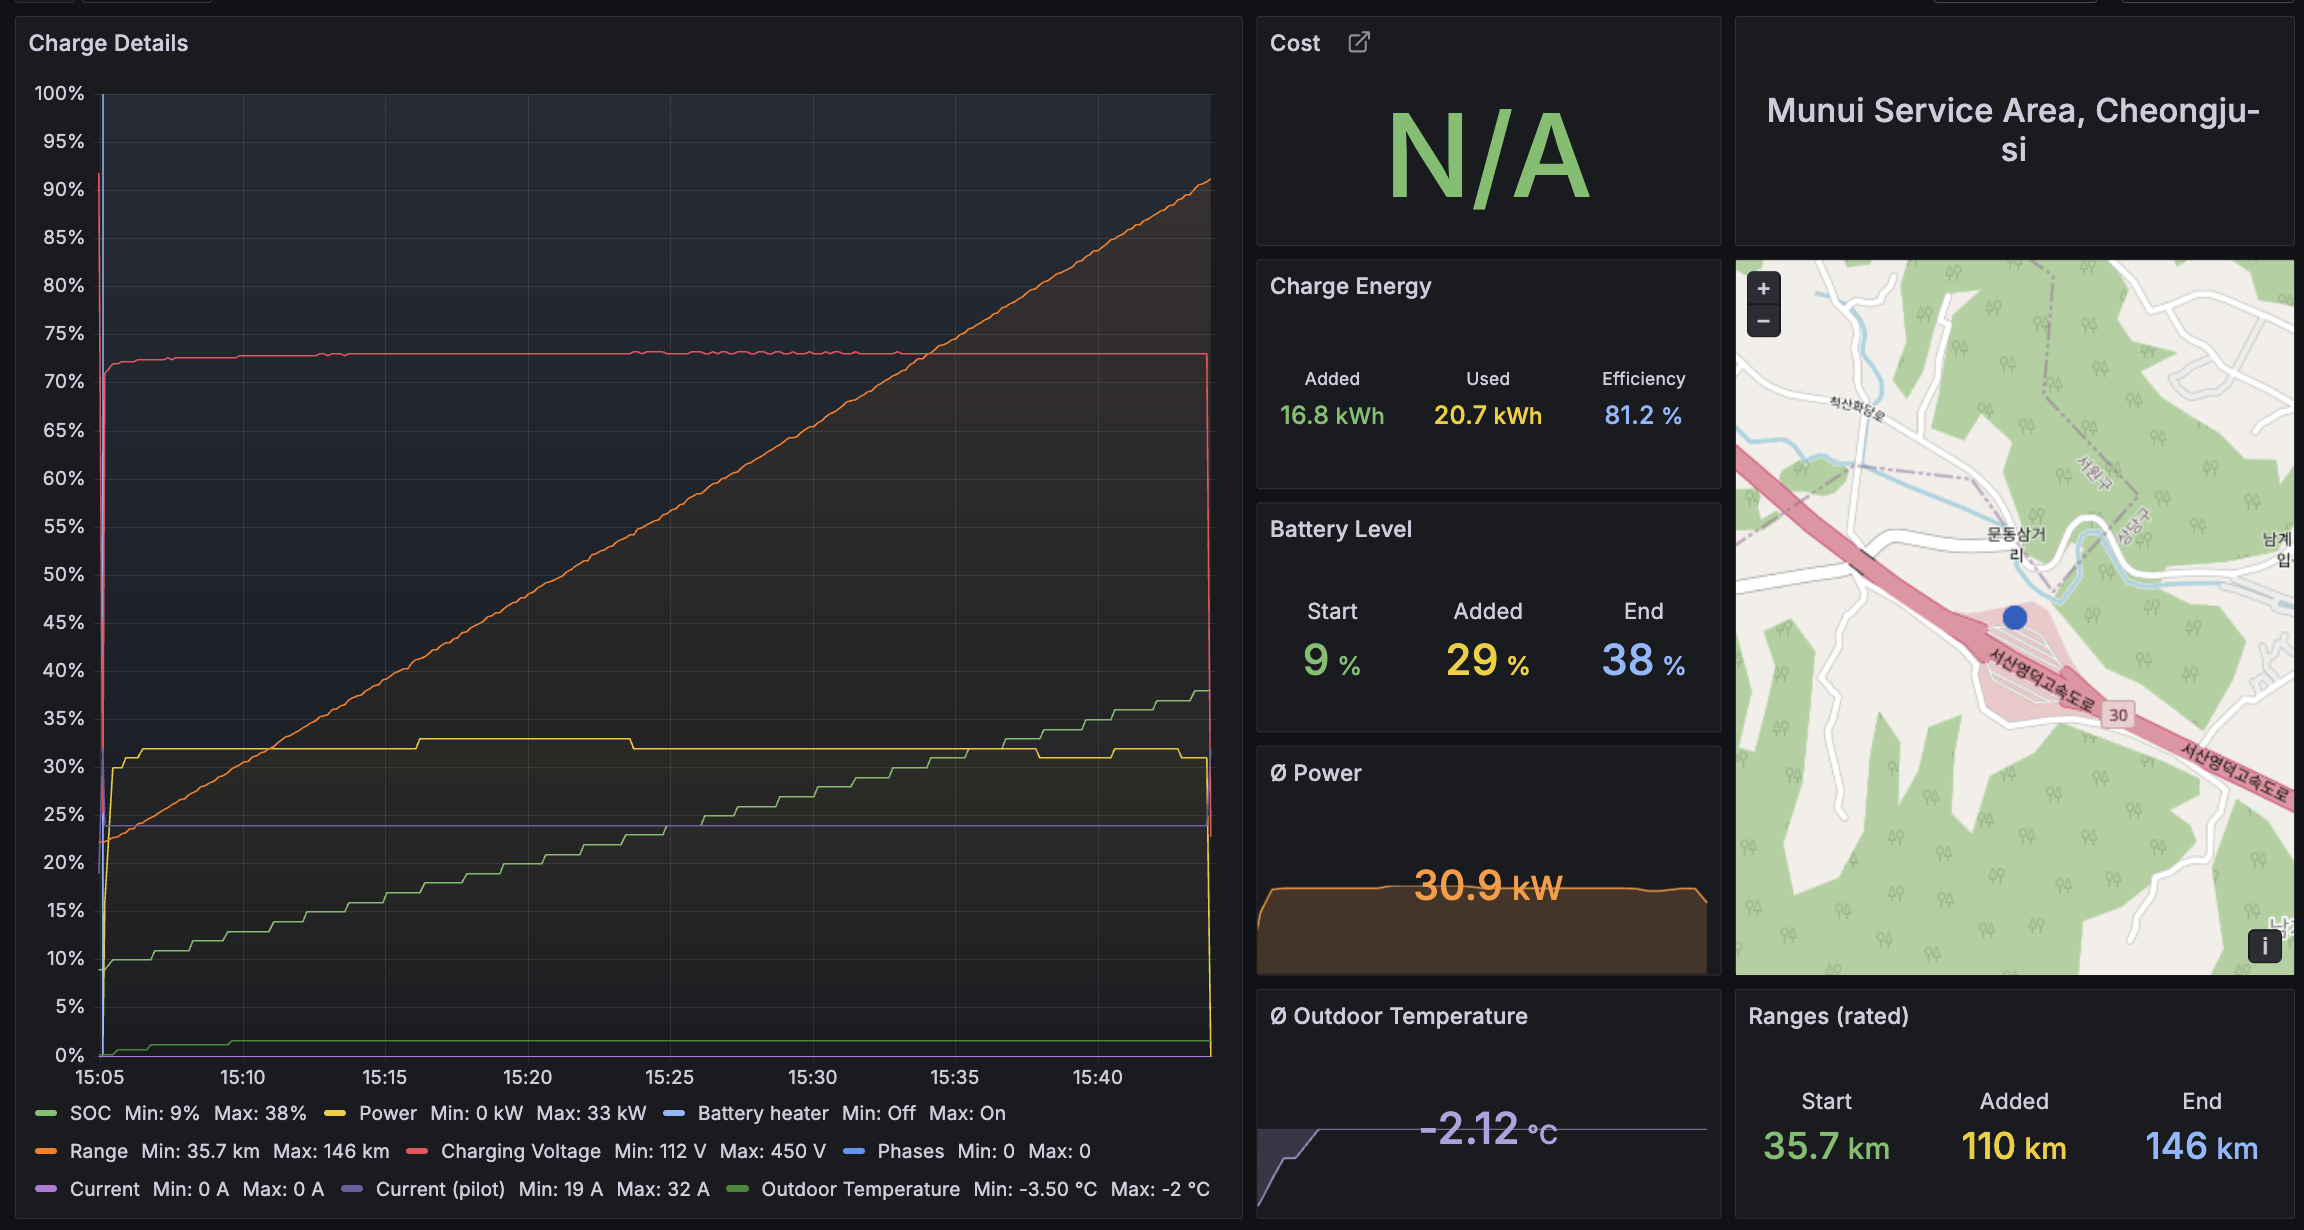Image resolution: width=2304 pixels, height=1230 pixels.
Task: Click the yellow Power legend color swatch
Action: (x=335, y=1113)
